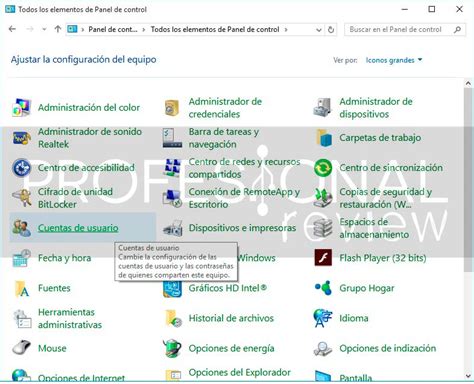Open the Historial de archivos icon
The width and height of the screenshot is (474, 384).
point(173,318)
